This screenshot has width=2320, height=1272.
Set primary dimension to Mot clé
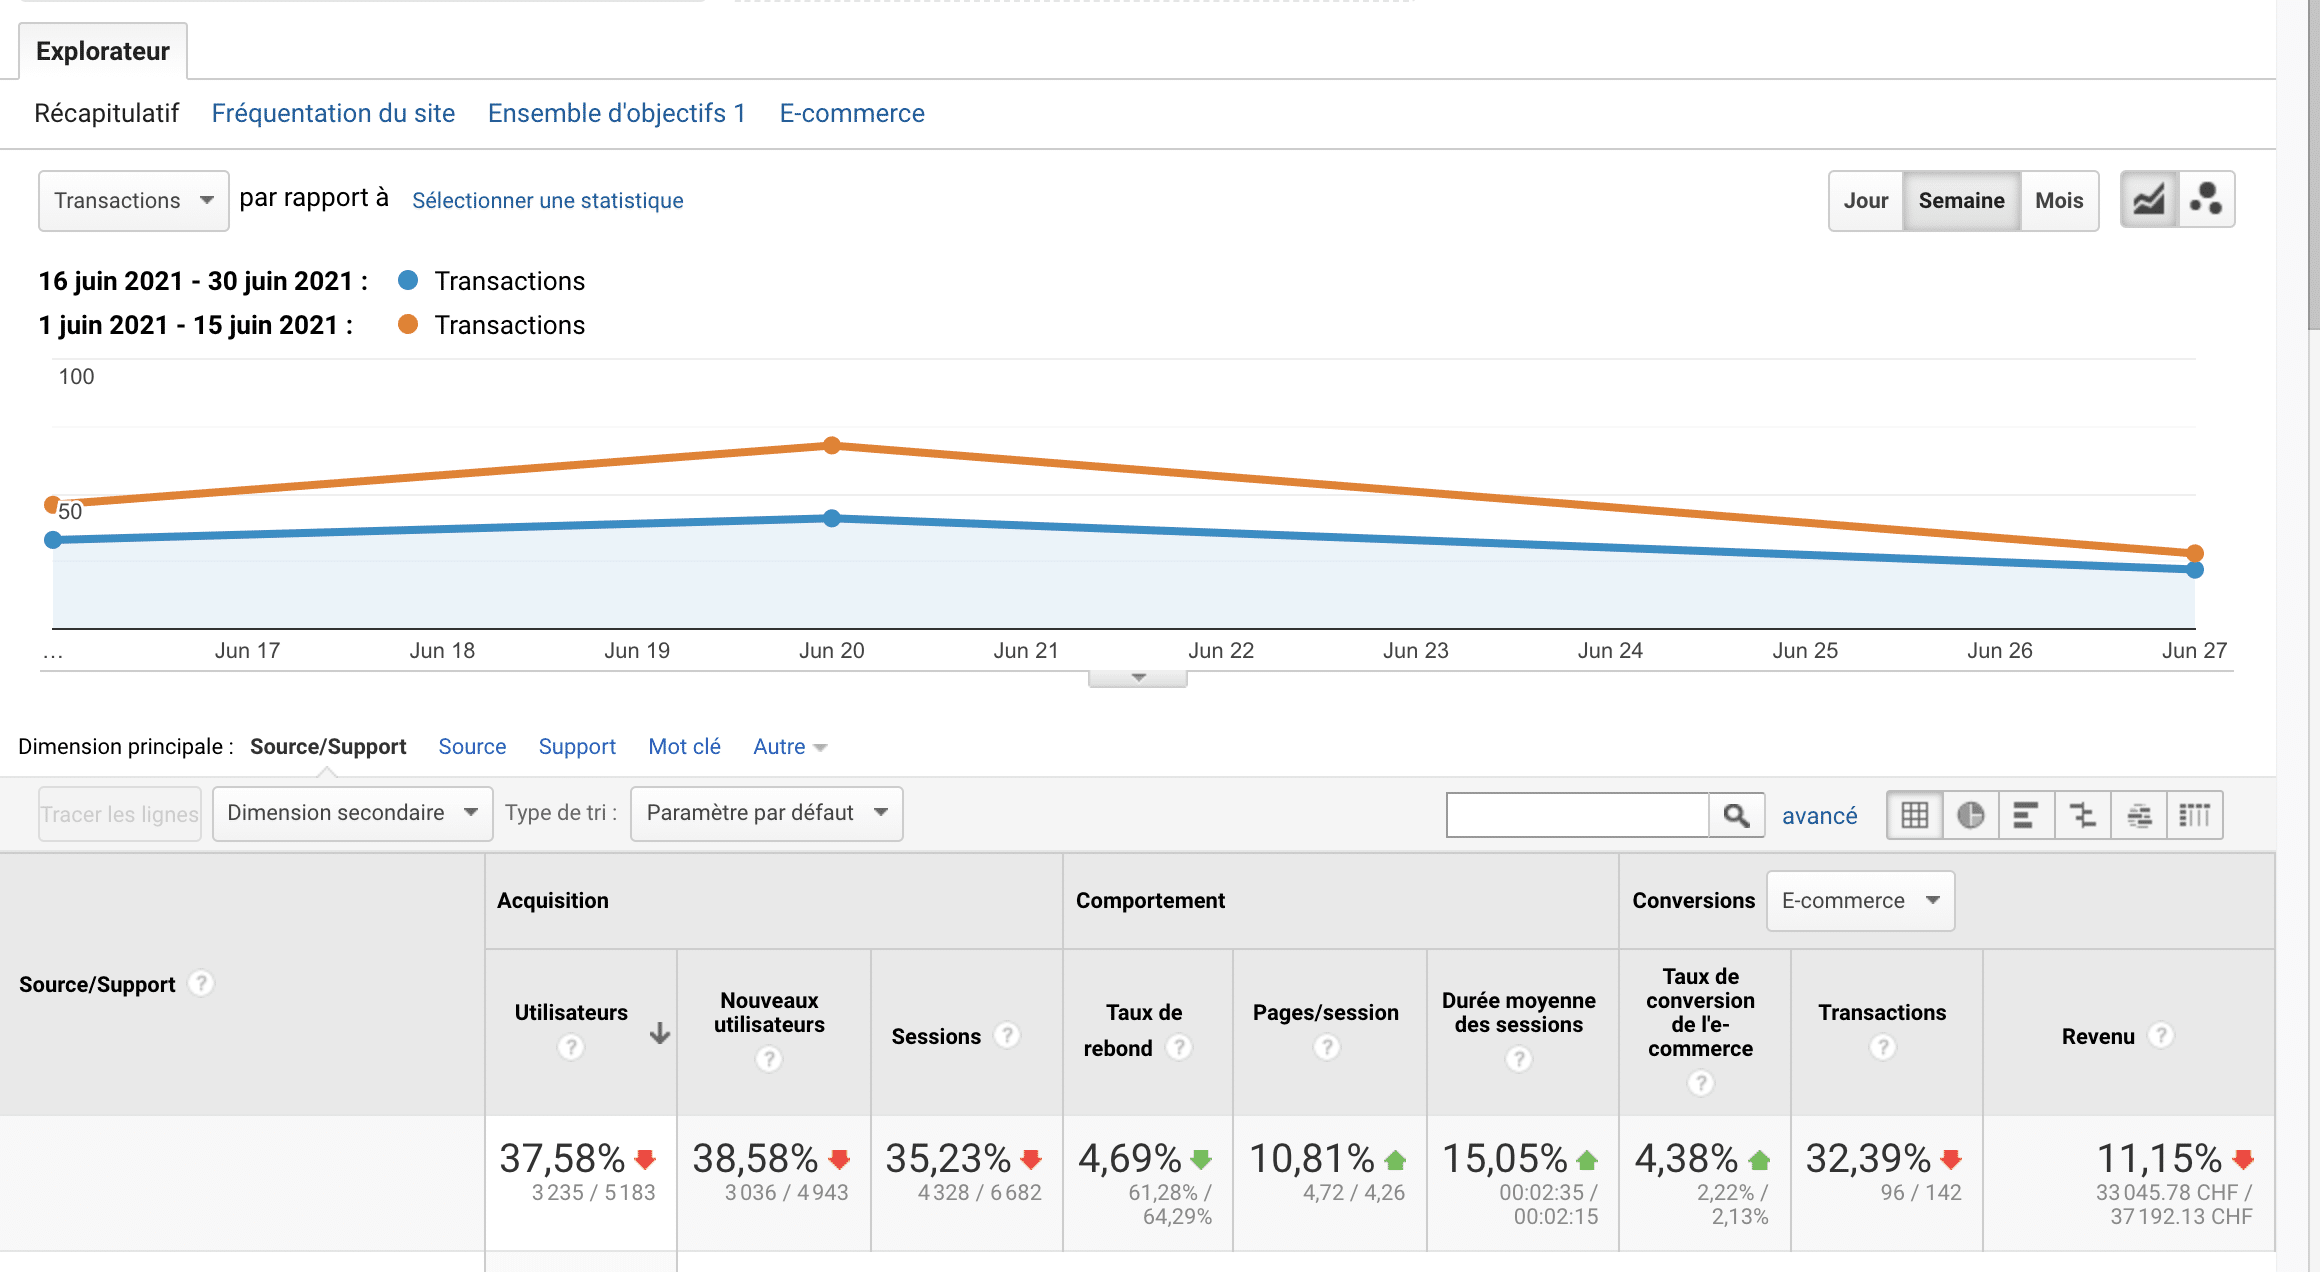click(684, 747)
